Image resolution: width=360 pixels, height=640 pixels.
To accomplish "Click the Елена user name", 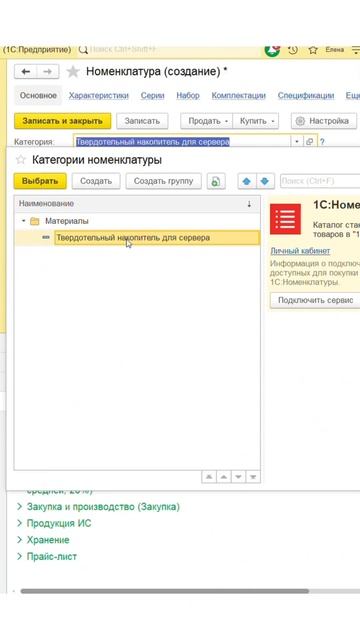I will pyautogui.click(x=334, y=50).
